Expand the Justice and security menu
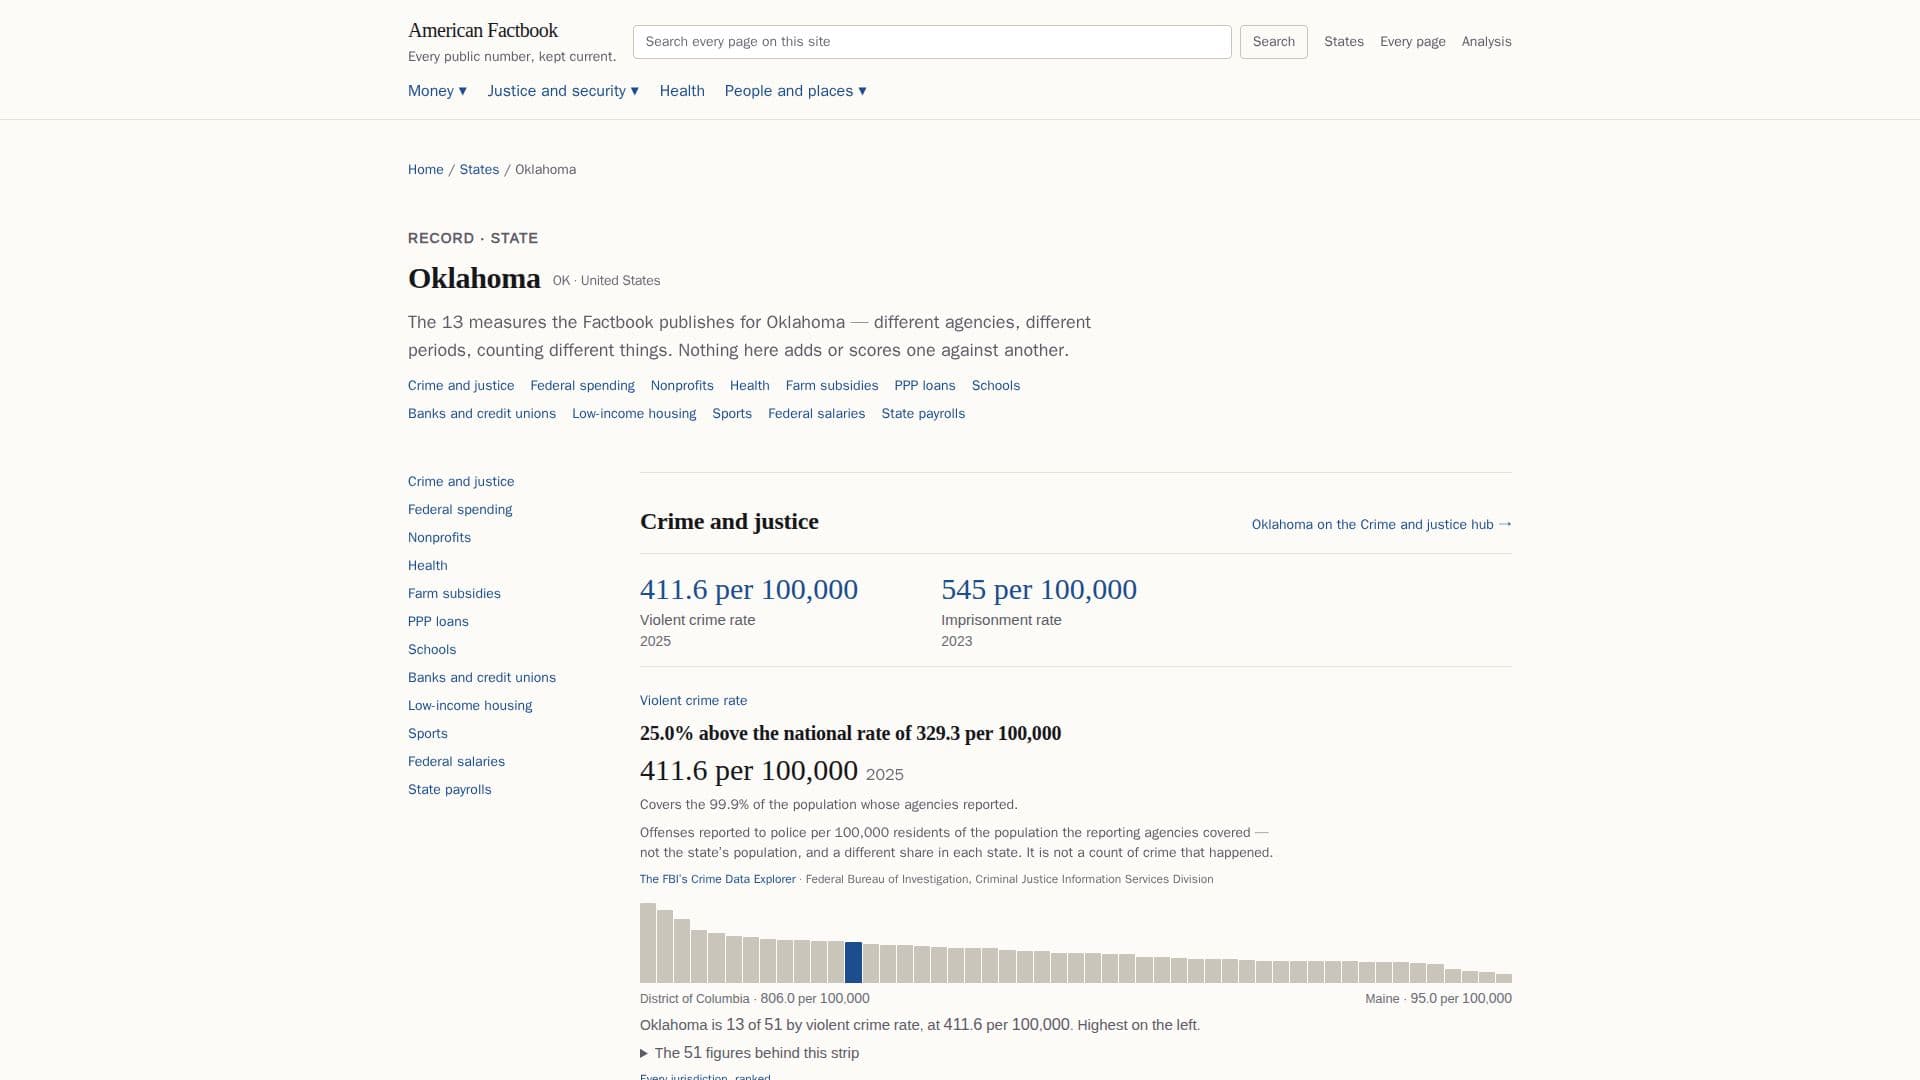The image size is (1920, 1080). [563, 91]
